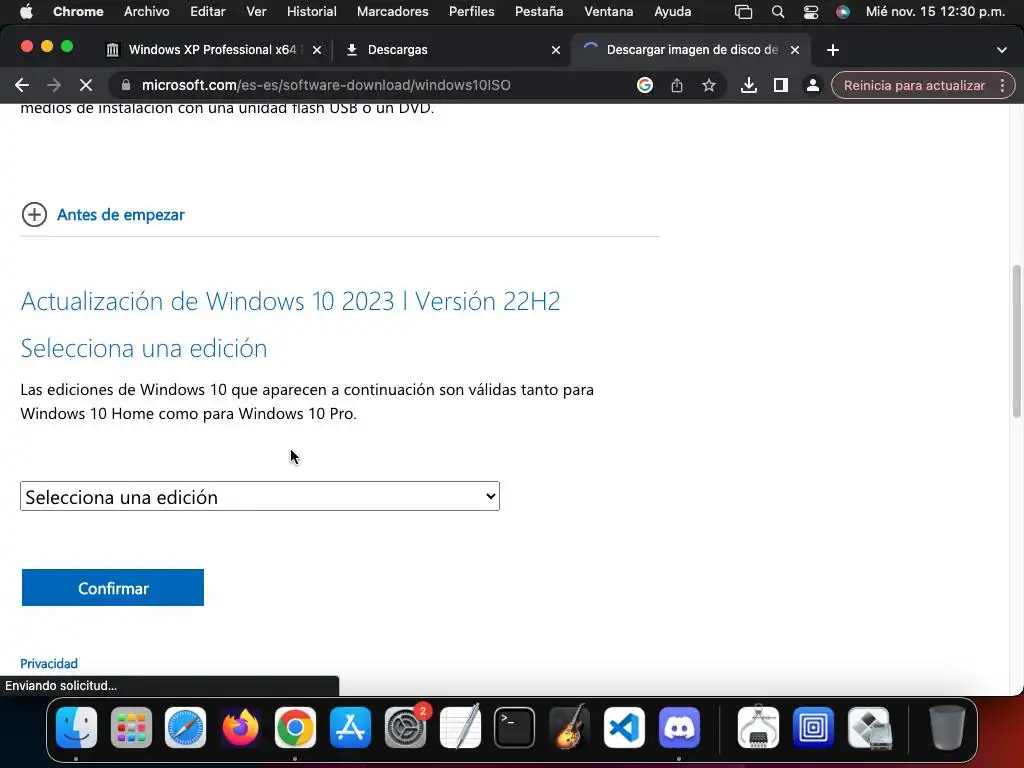Launch Visual Studio Code from dock
The height and width of the screenshot is (768, 1024).
[x=624, y=727]
